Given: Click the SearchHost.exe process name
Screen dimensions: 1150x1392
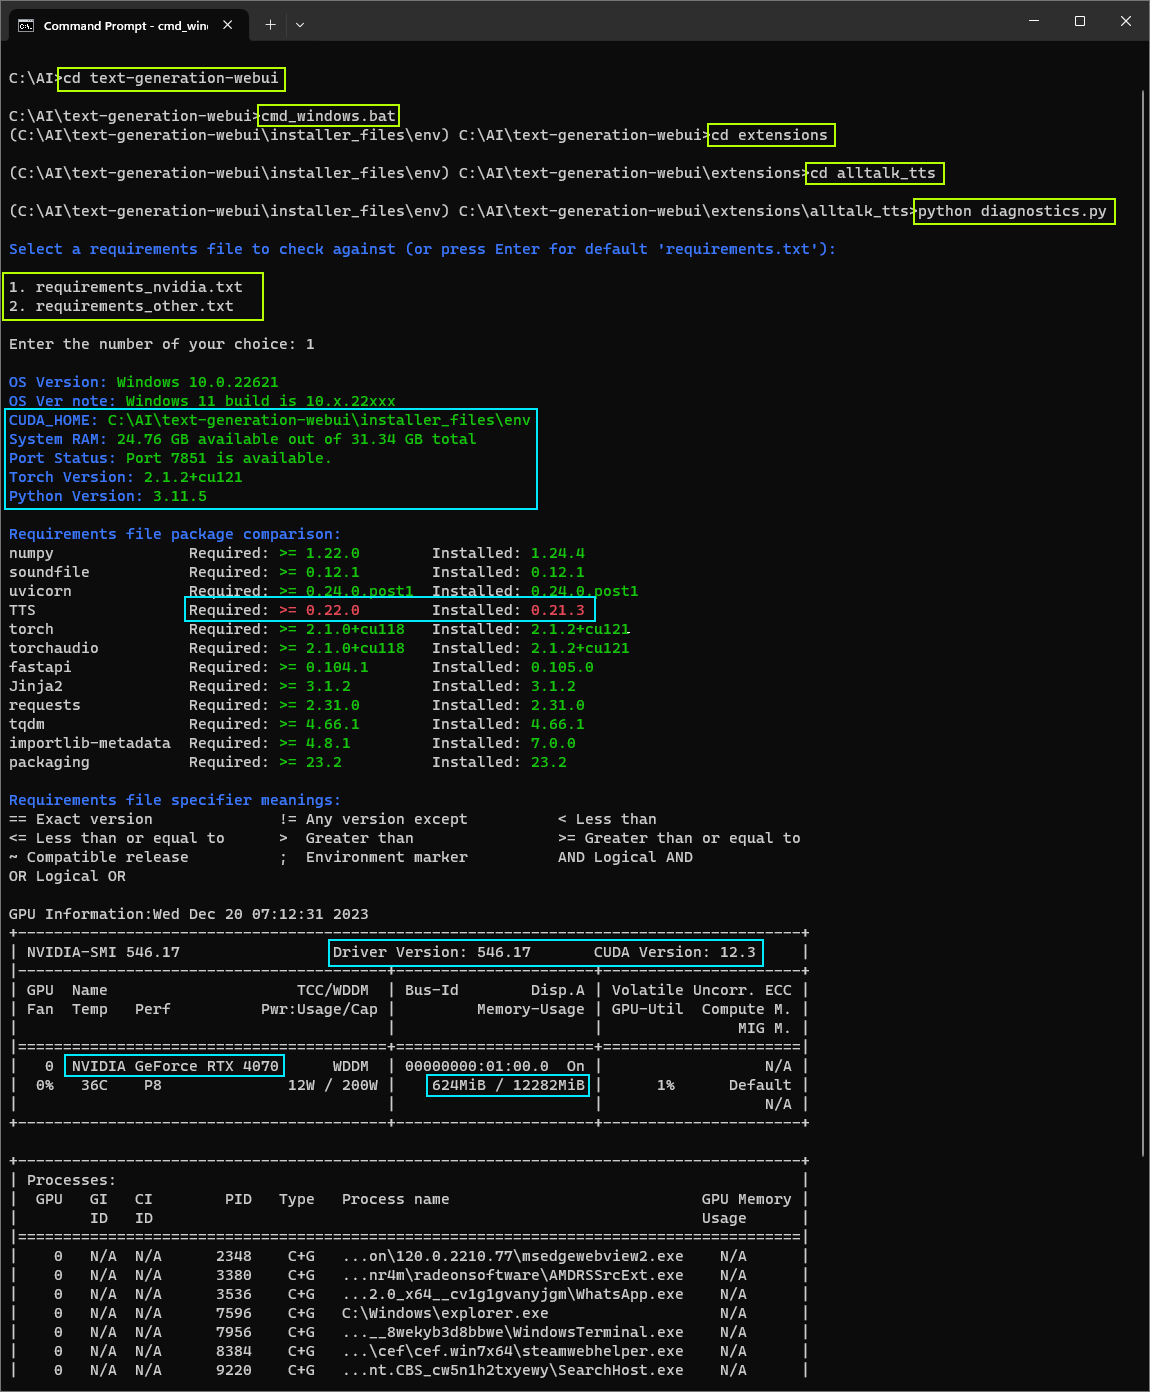Looking at the screenshot, I should click(x=513, y=1370).
